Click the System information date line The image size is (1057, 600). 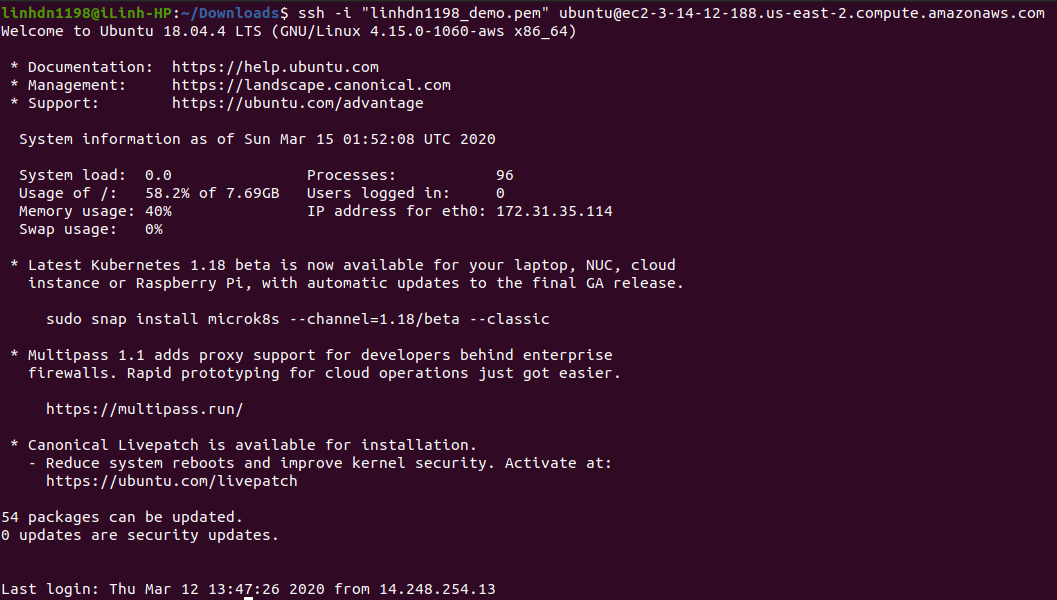257,139
